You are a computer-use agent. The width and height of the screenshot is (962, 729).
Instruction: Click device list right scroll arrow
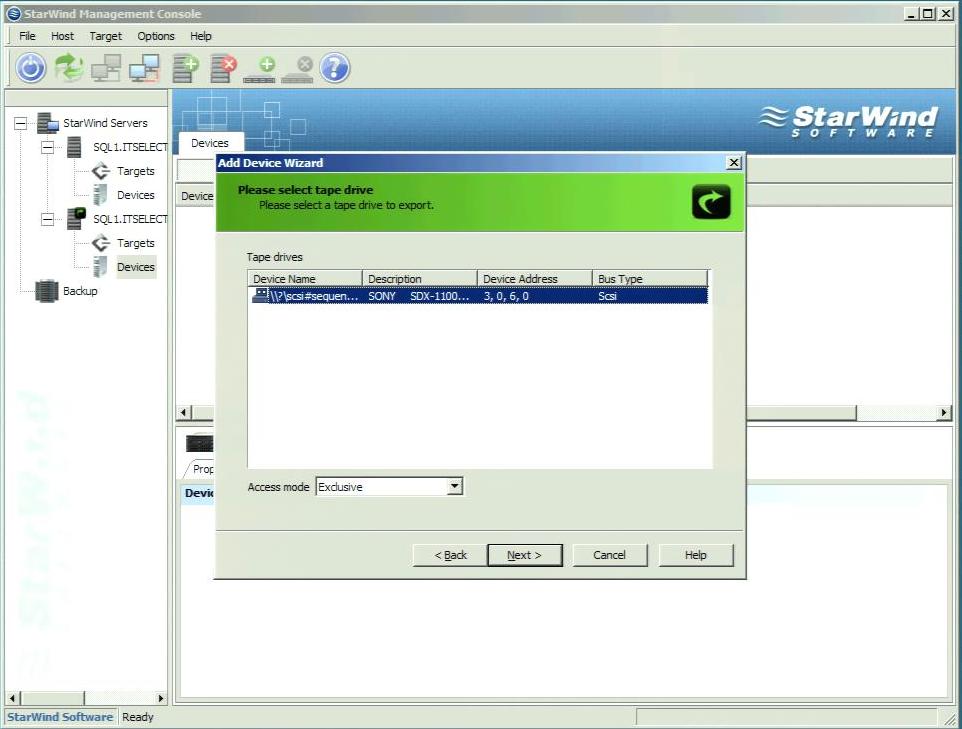pos(944,413)
